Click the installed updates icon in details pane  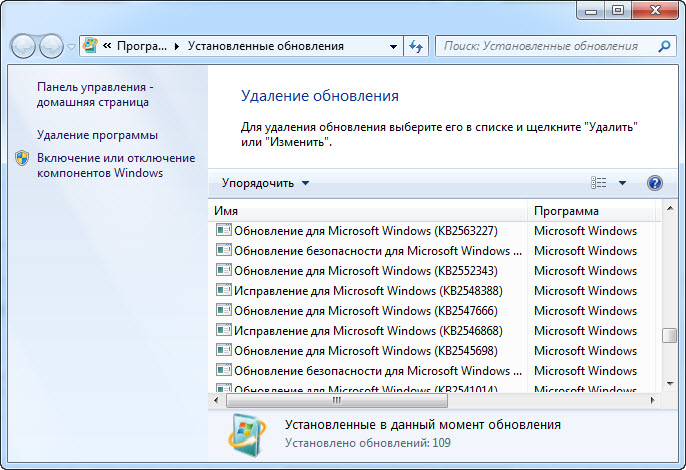click(x=248, y=432)
